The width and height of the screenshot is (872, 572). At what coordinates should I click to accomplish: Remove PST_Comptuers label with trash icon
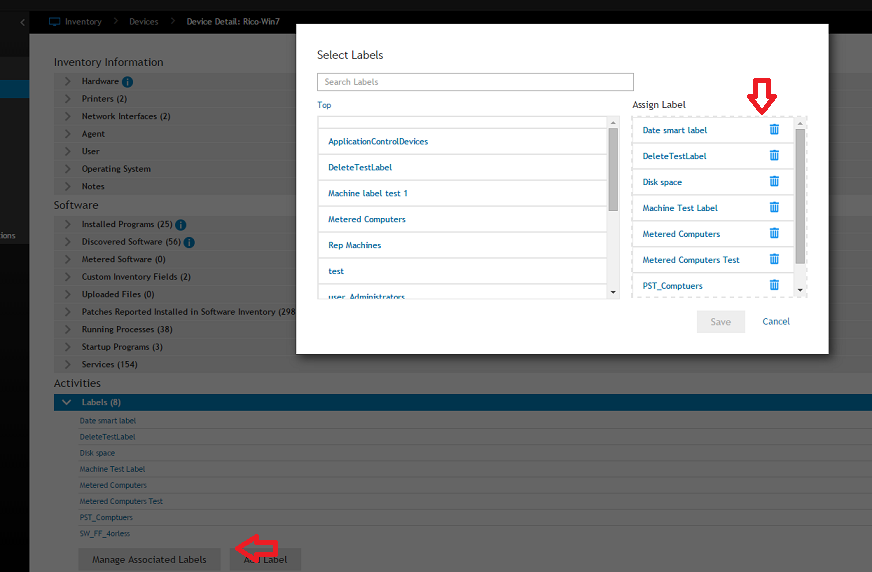pos(774,286)
